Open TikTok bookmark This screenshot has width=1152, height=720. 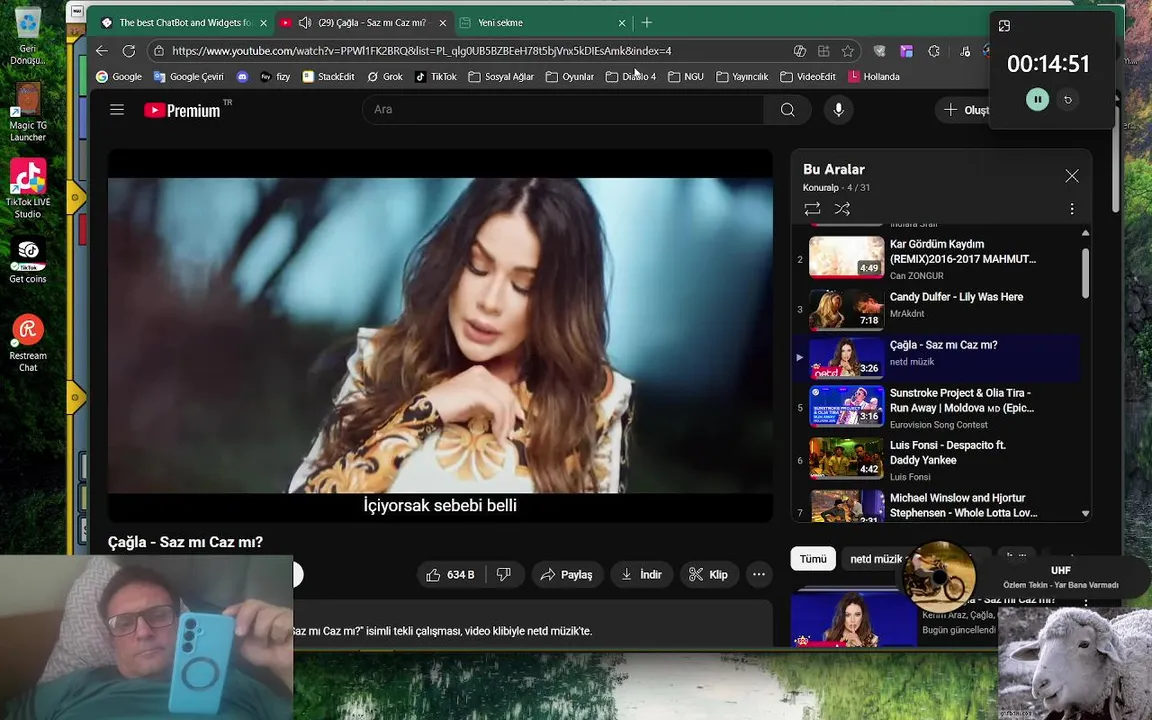coord(436,76)
